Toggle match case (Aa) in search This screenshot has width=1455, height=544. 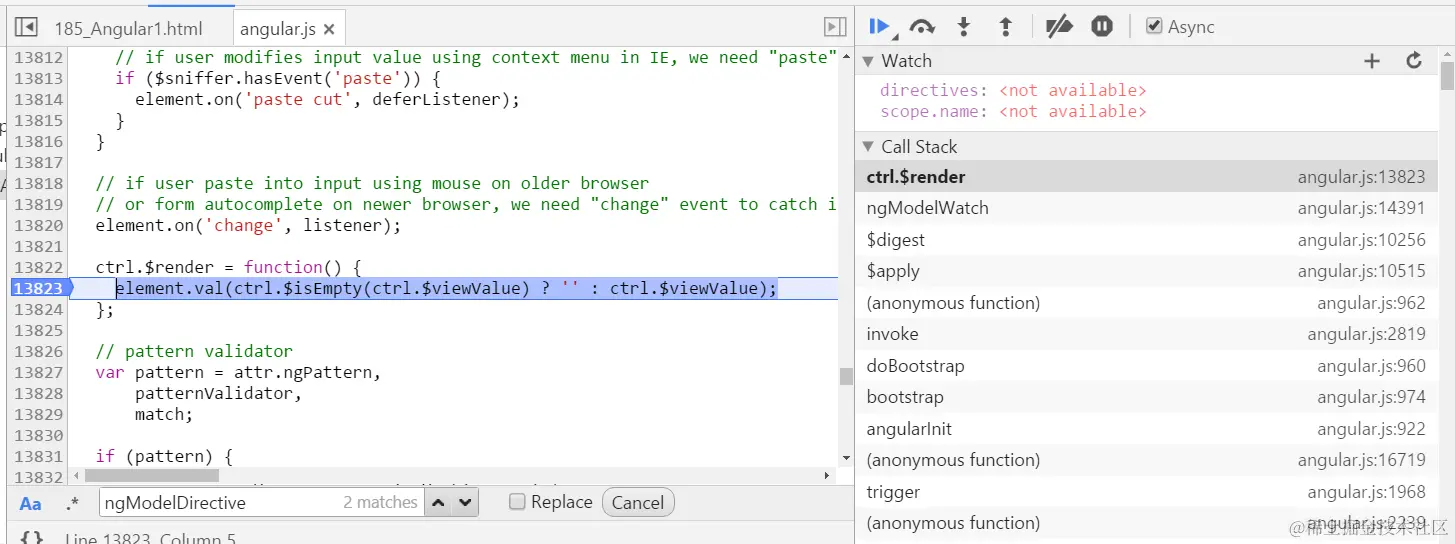pos(31,503)
